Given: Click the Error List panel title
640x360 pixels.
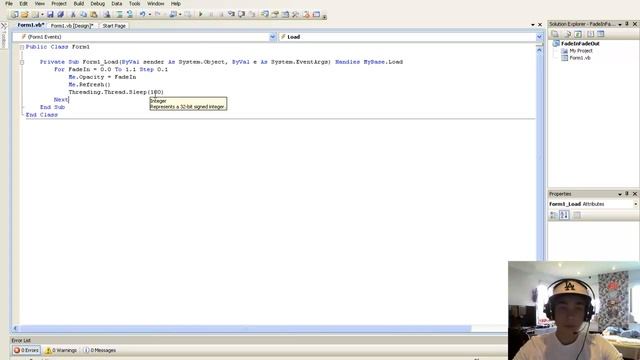Looking at the screenshot, I should coord(21,340).
